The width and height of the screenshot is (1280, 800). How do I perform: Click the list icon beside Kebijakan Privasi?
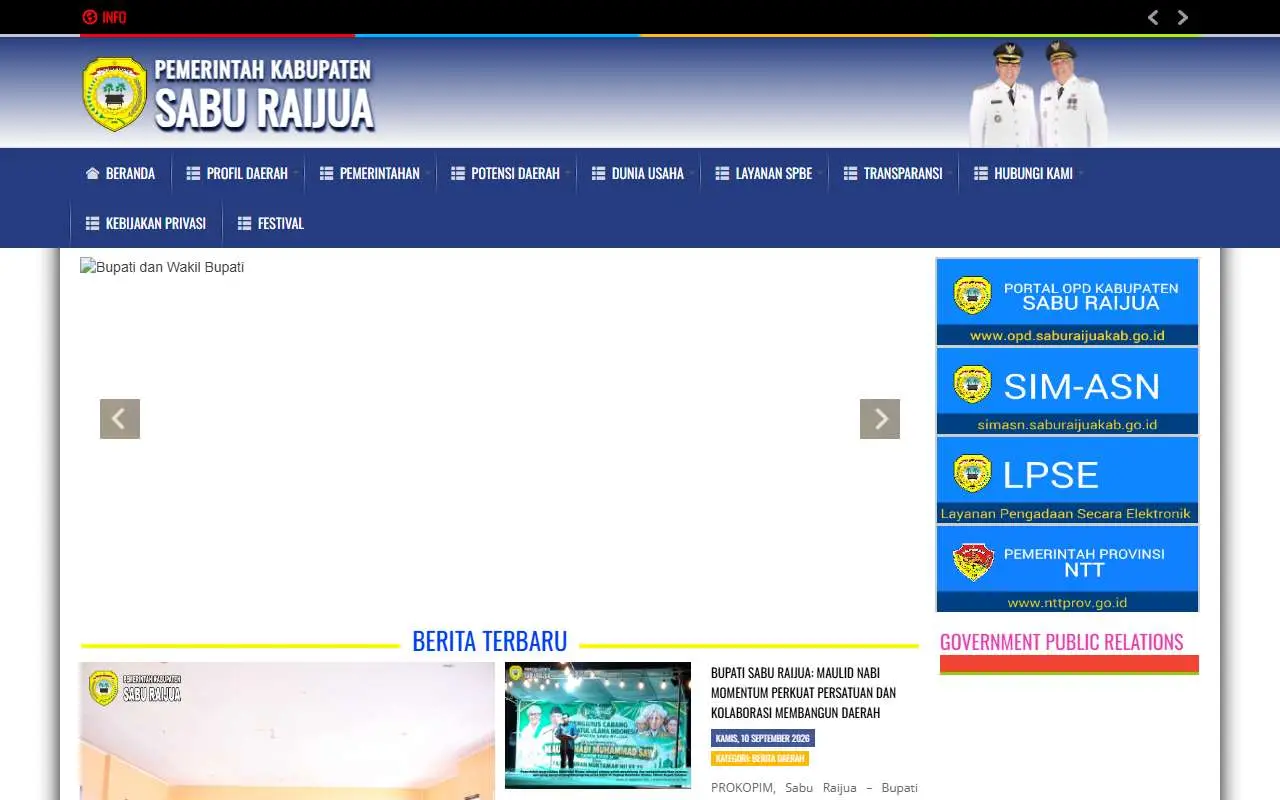point(93,223)
